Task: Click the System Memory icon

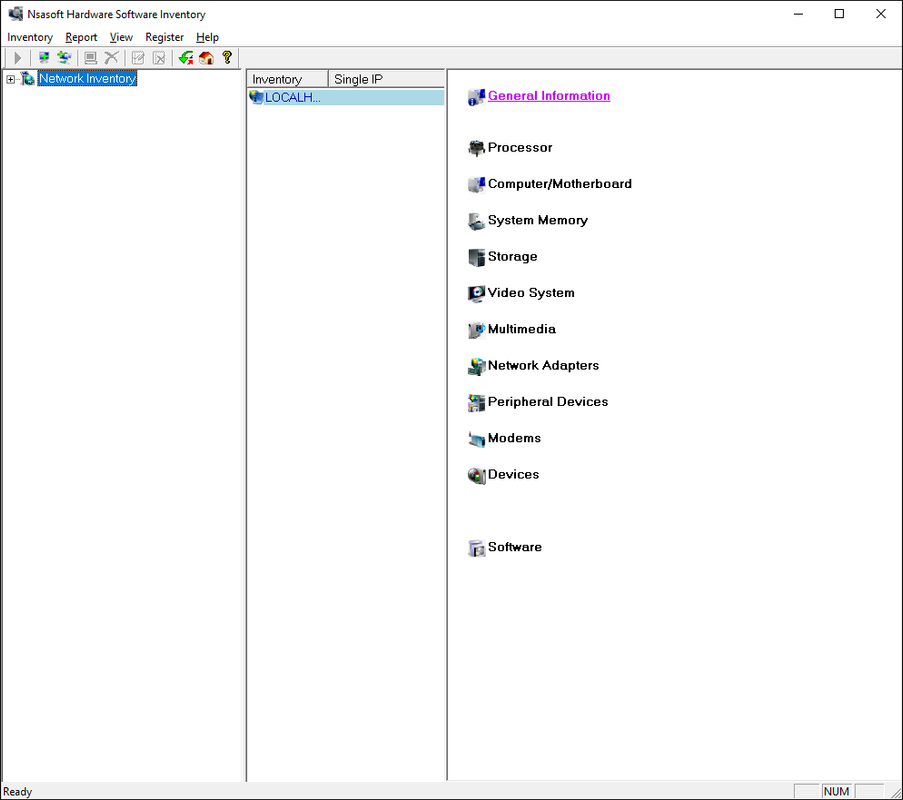Action: (x=476, y=221)
